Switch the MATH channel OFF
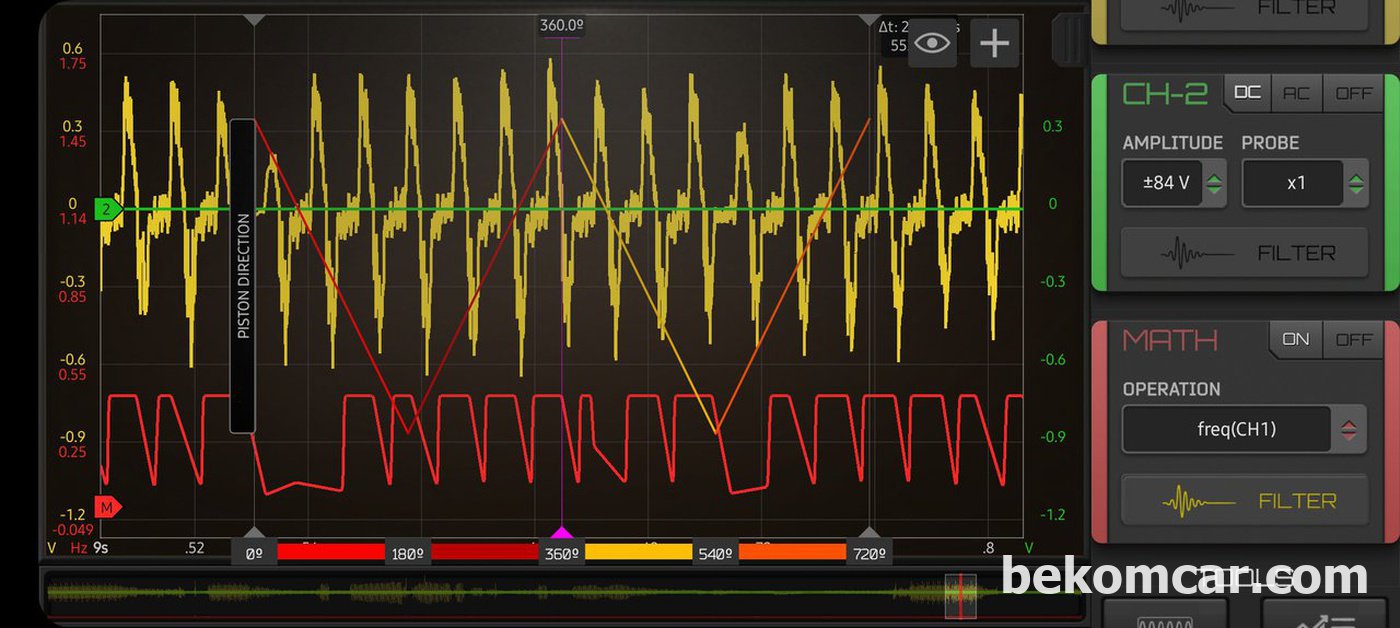 click(x=1354, y=339)
